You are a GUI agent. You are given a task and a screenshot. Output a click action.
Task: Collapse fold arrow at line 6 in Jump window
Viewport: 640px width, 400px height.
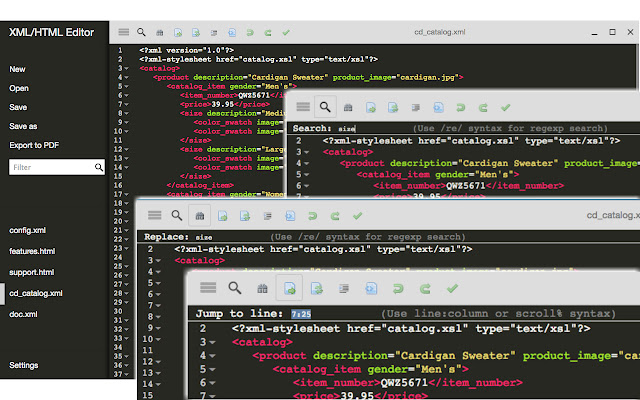pos(213,383)
